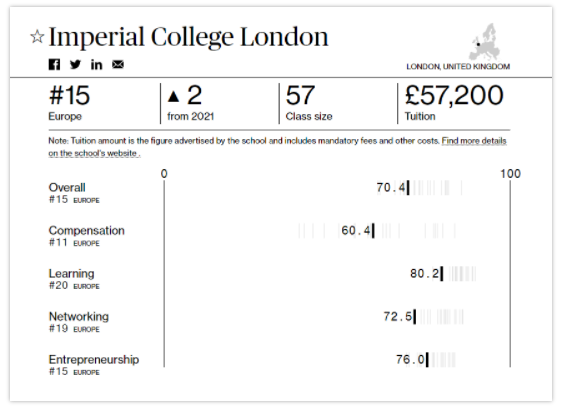Open the Find more details link
The width and height of the screenshot is (568, 419).
(x=474, y=141)
